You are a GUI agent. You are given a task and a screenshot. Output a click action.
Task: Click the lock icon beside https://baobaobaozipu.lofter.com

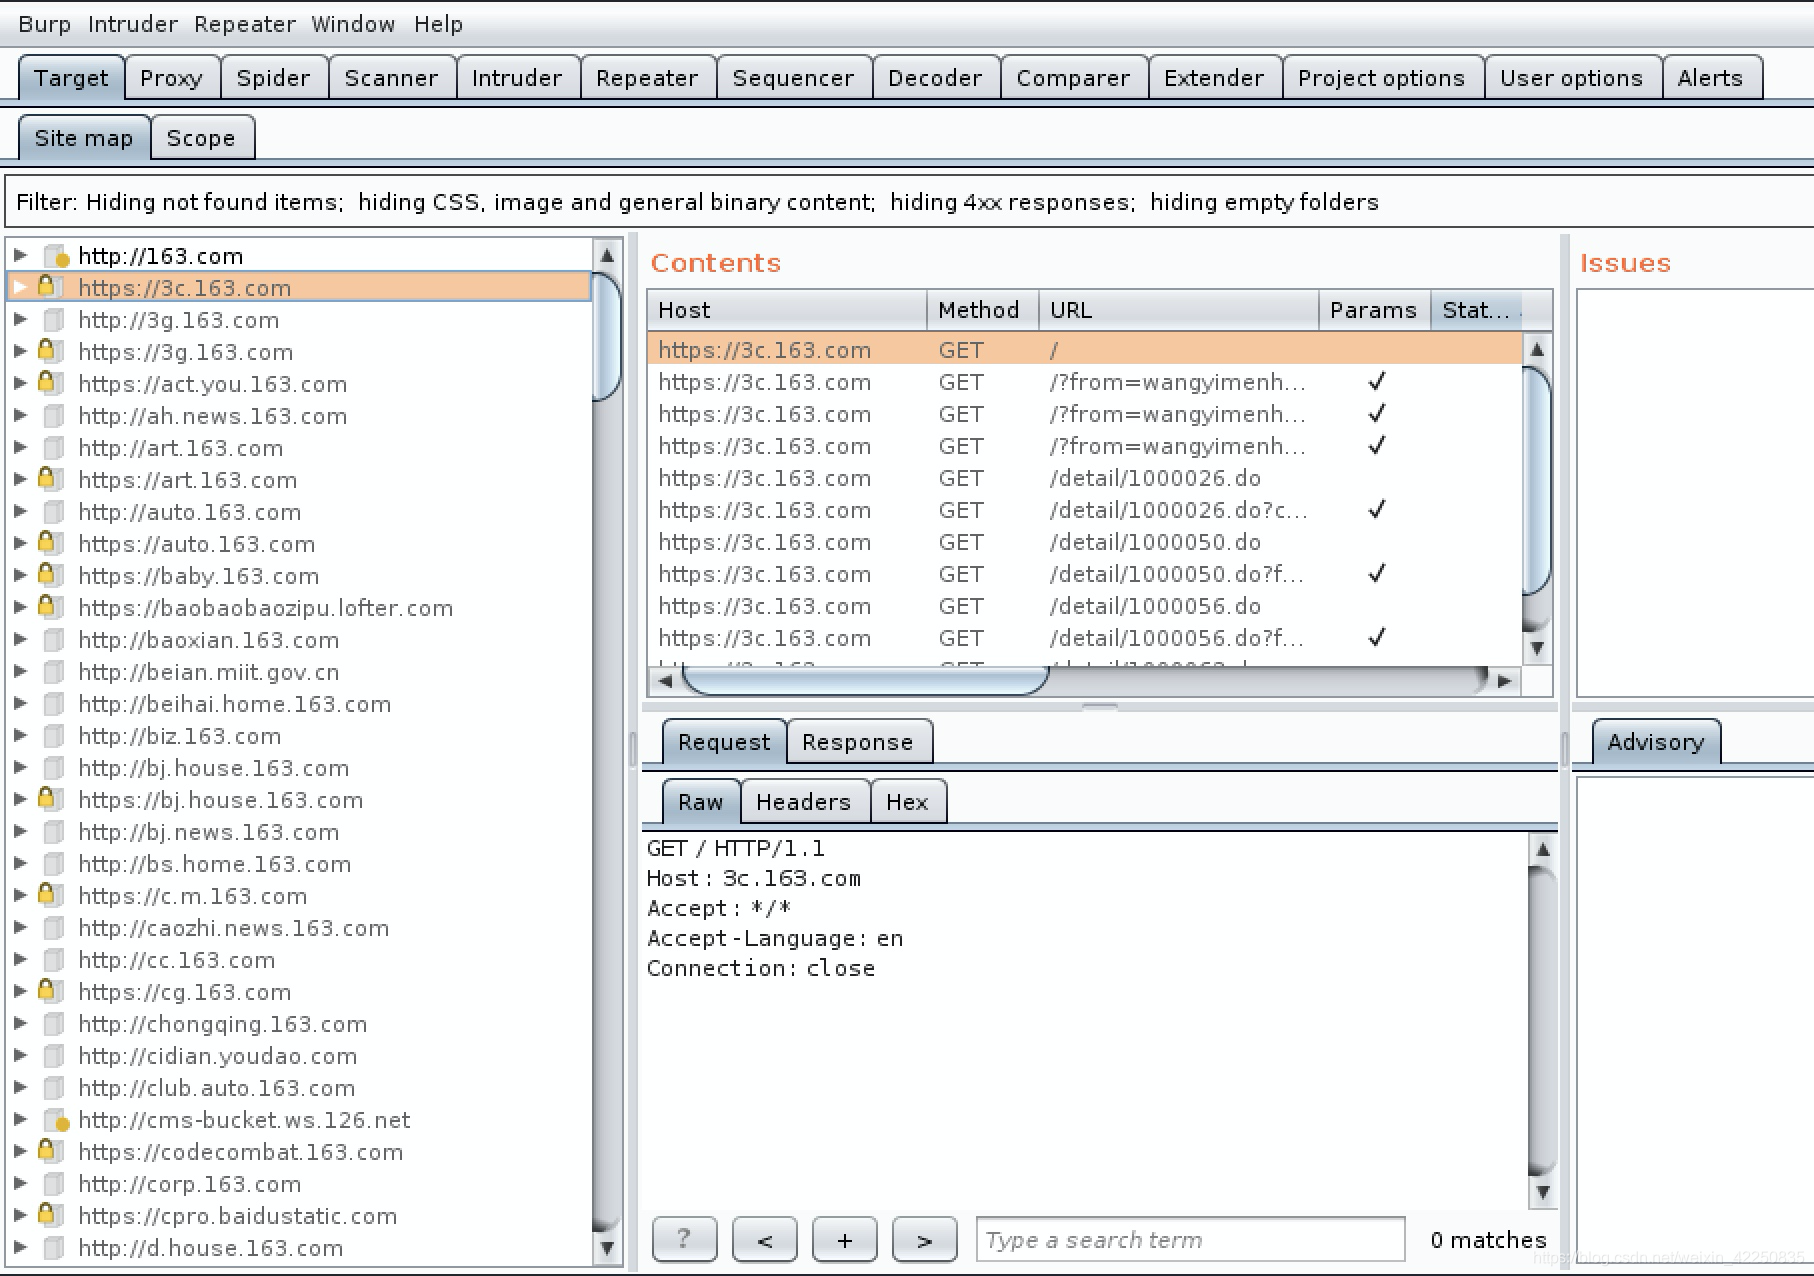(49, 607)
